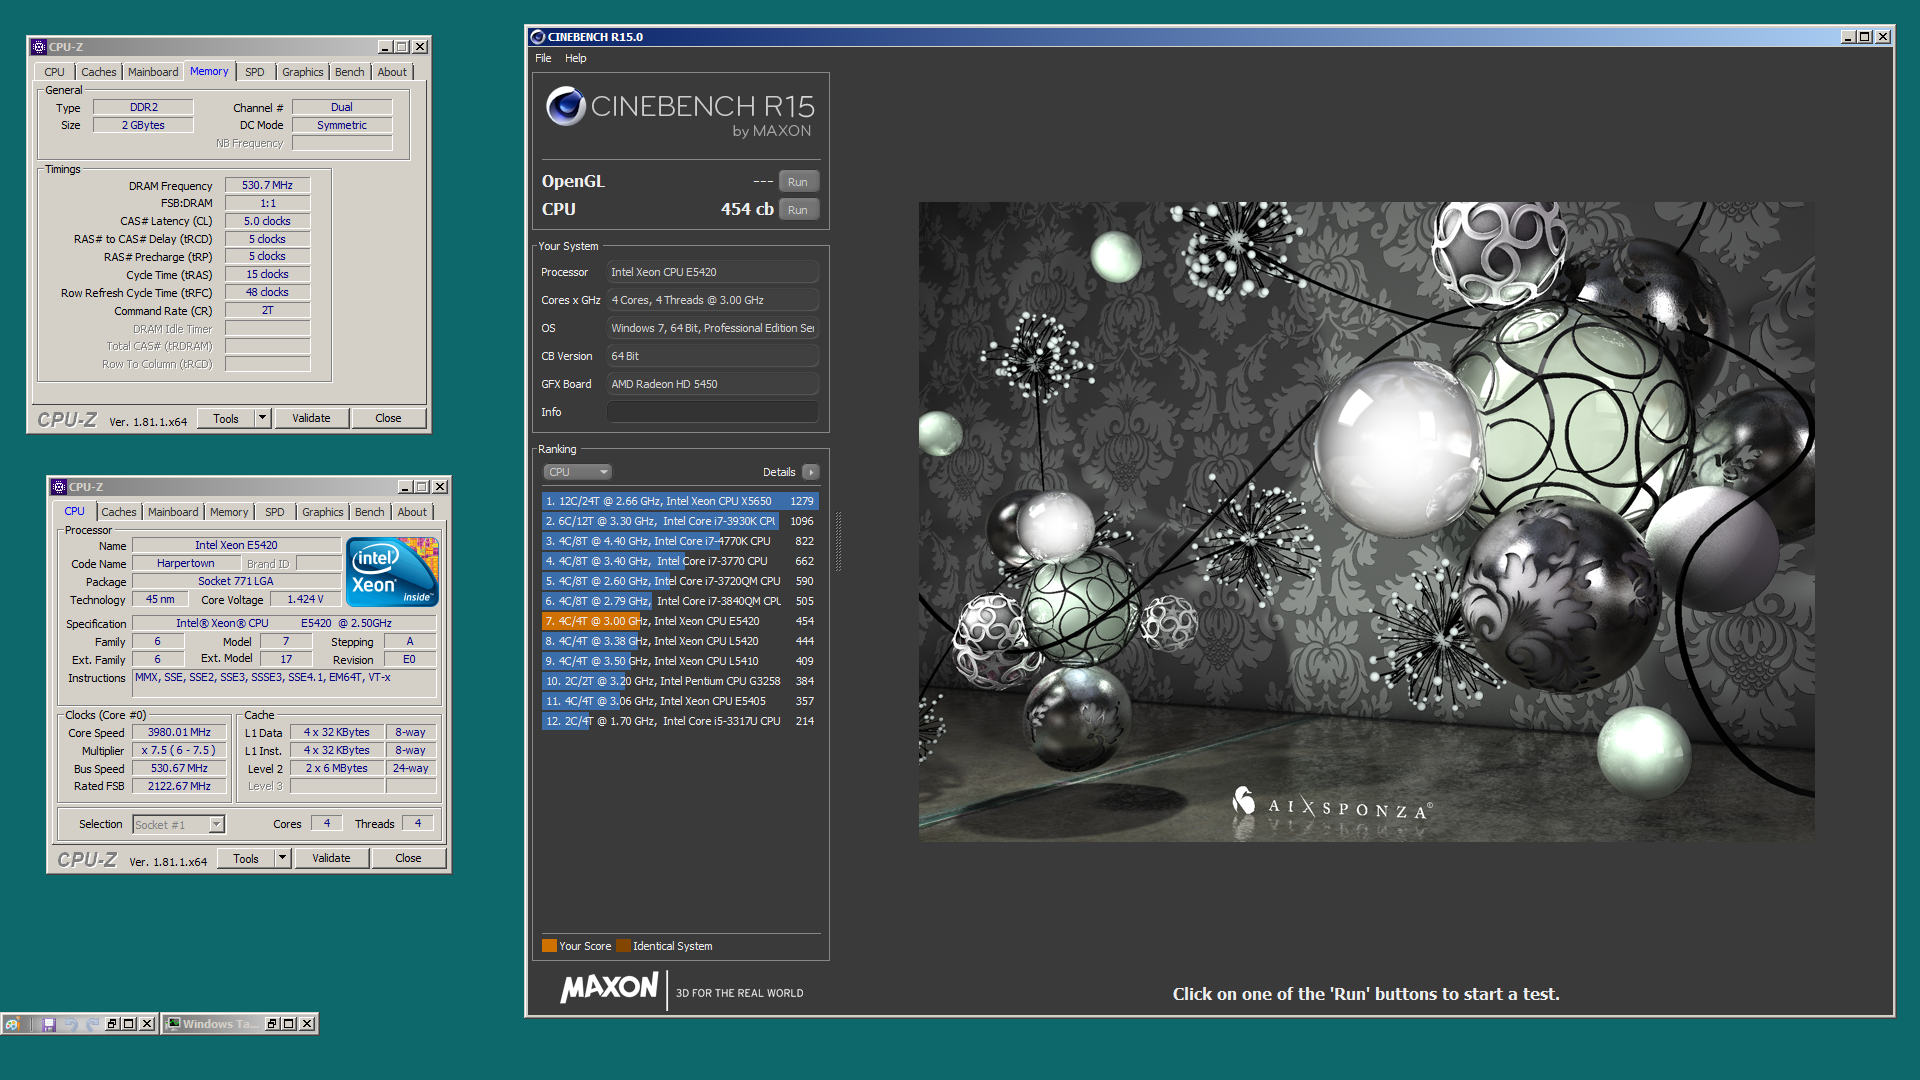Select ranking row Core i7-3930K 1096
Image resolution: width=1920 pixels, height=1080 pixels.
pos(680,521)
